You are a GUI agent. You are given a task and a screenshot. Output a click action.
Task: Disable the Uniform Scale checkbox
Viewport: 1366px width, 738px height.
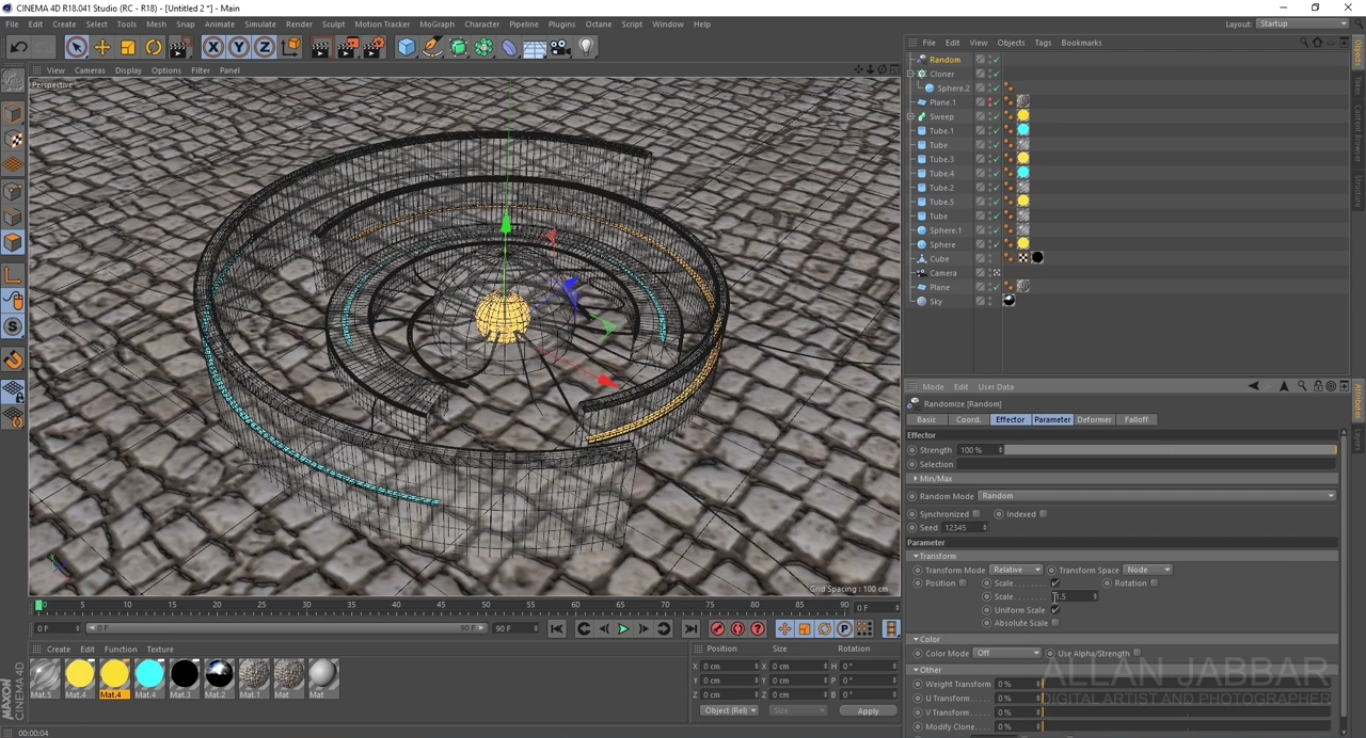[1055, 610]
